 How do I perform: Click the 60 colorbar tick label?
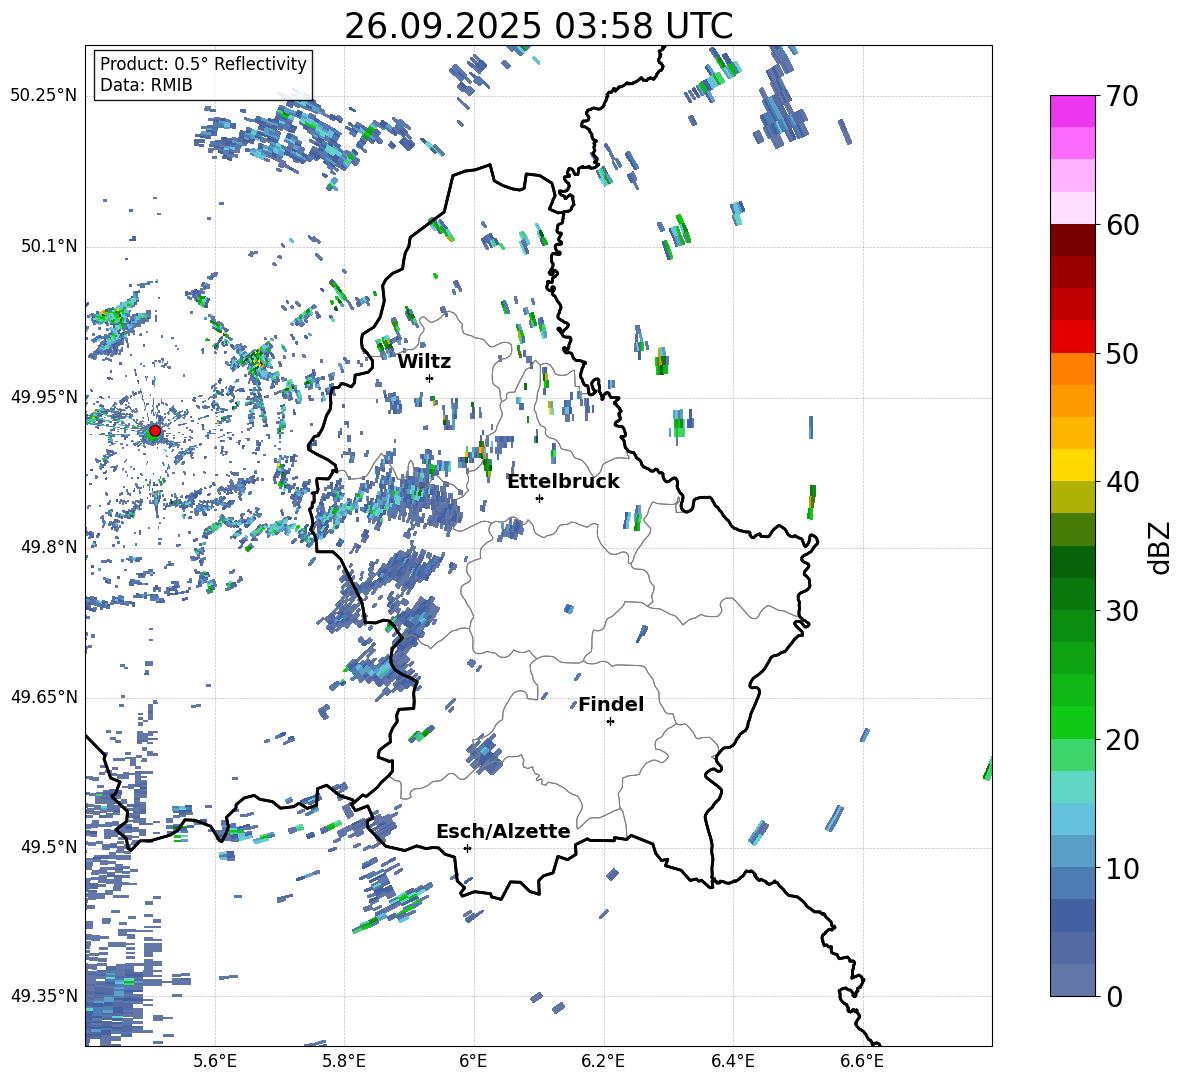(1122, 225)
